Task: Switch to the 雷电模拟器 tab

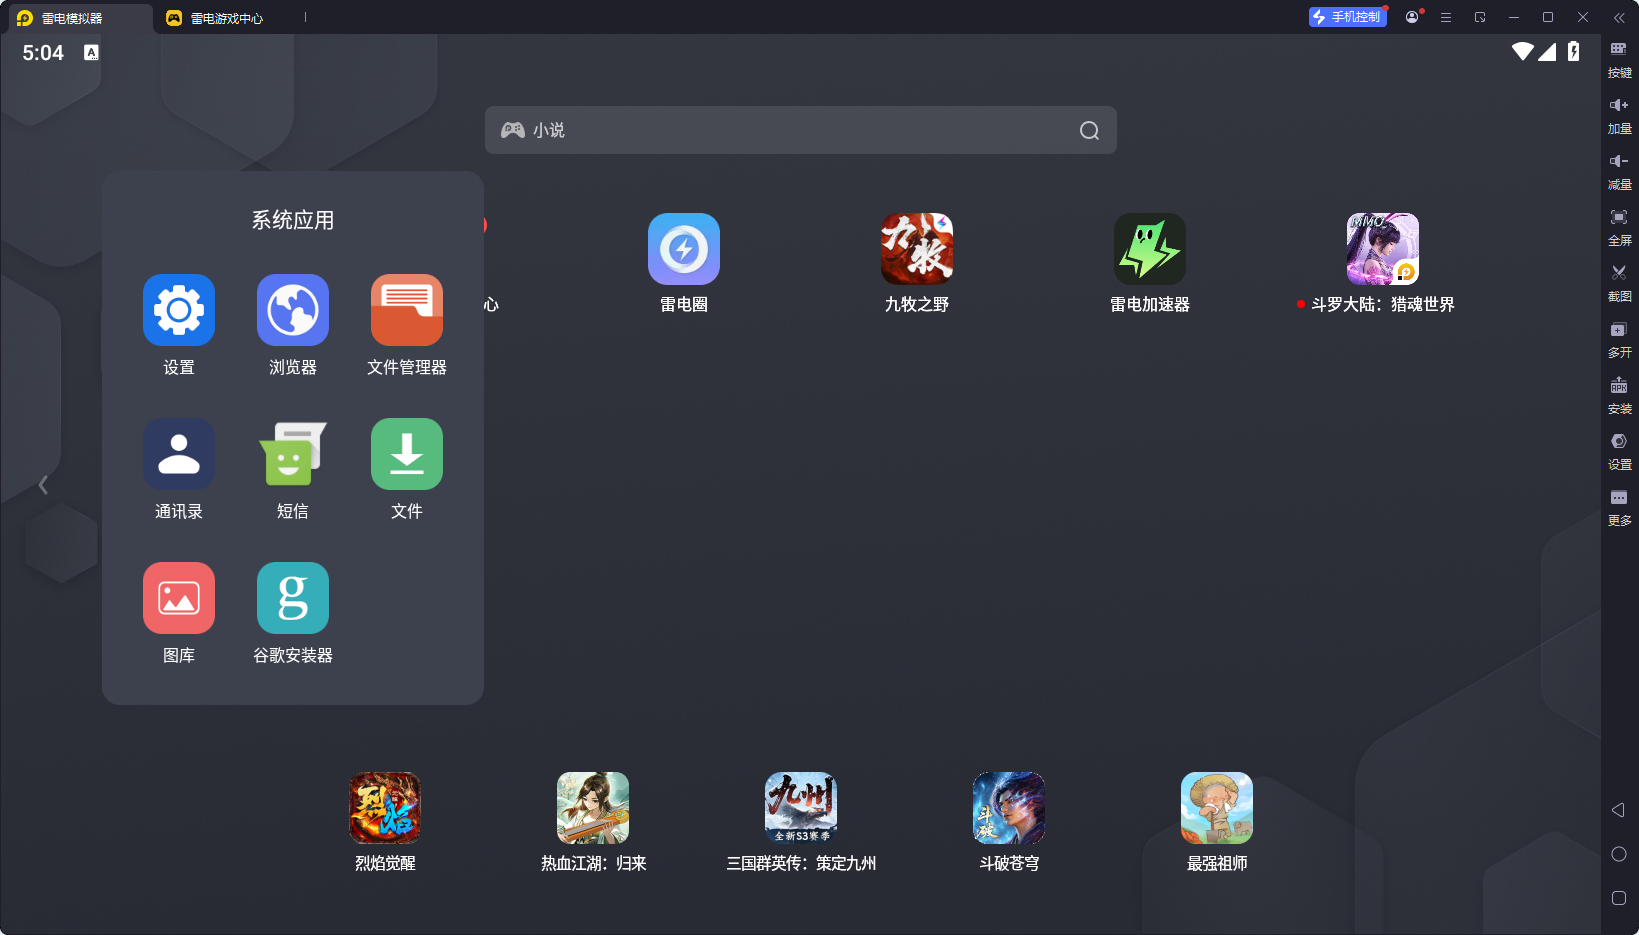Action: 72,18
